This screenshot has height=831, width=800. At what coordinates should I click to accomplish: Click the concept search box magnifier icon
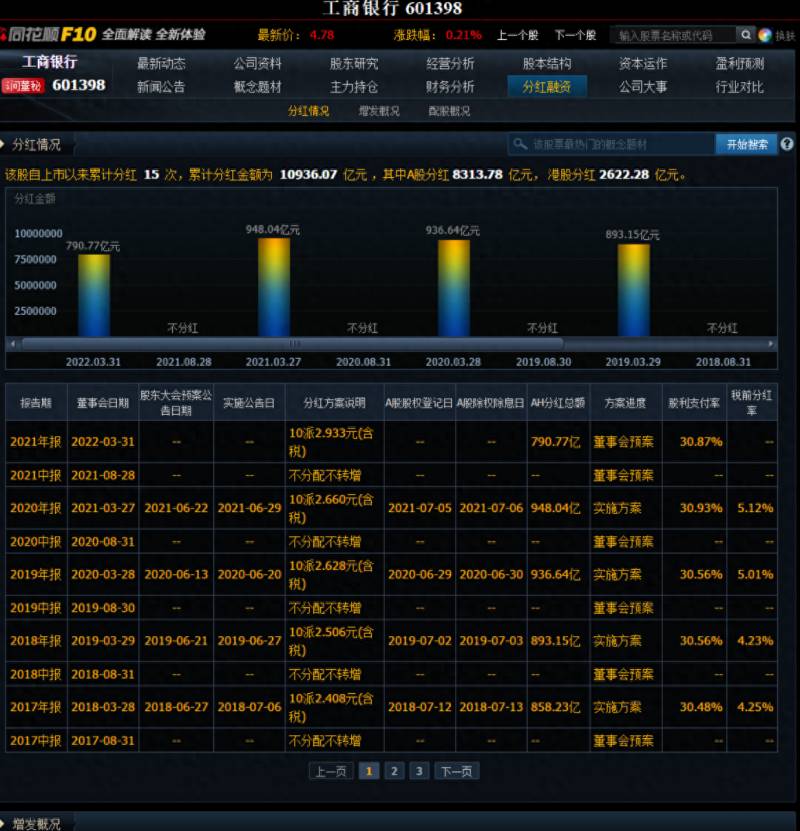pos(520,144)
